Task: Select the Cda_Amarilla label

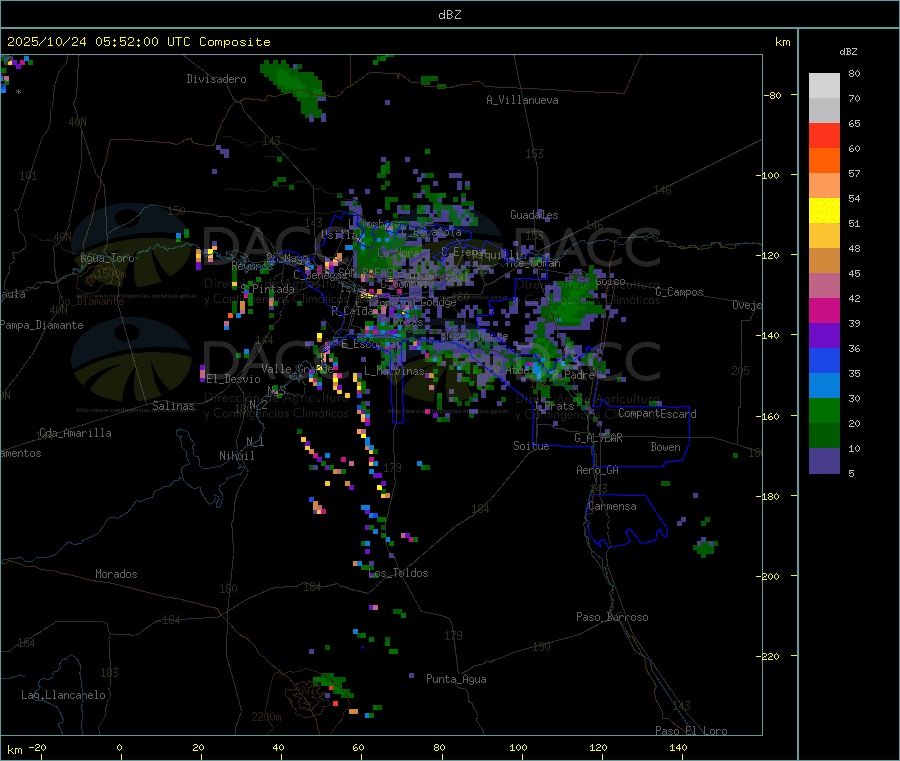Action: [75, 433]
